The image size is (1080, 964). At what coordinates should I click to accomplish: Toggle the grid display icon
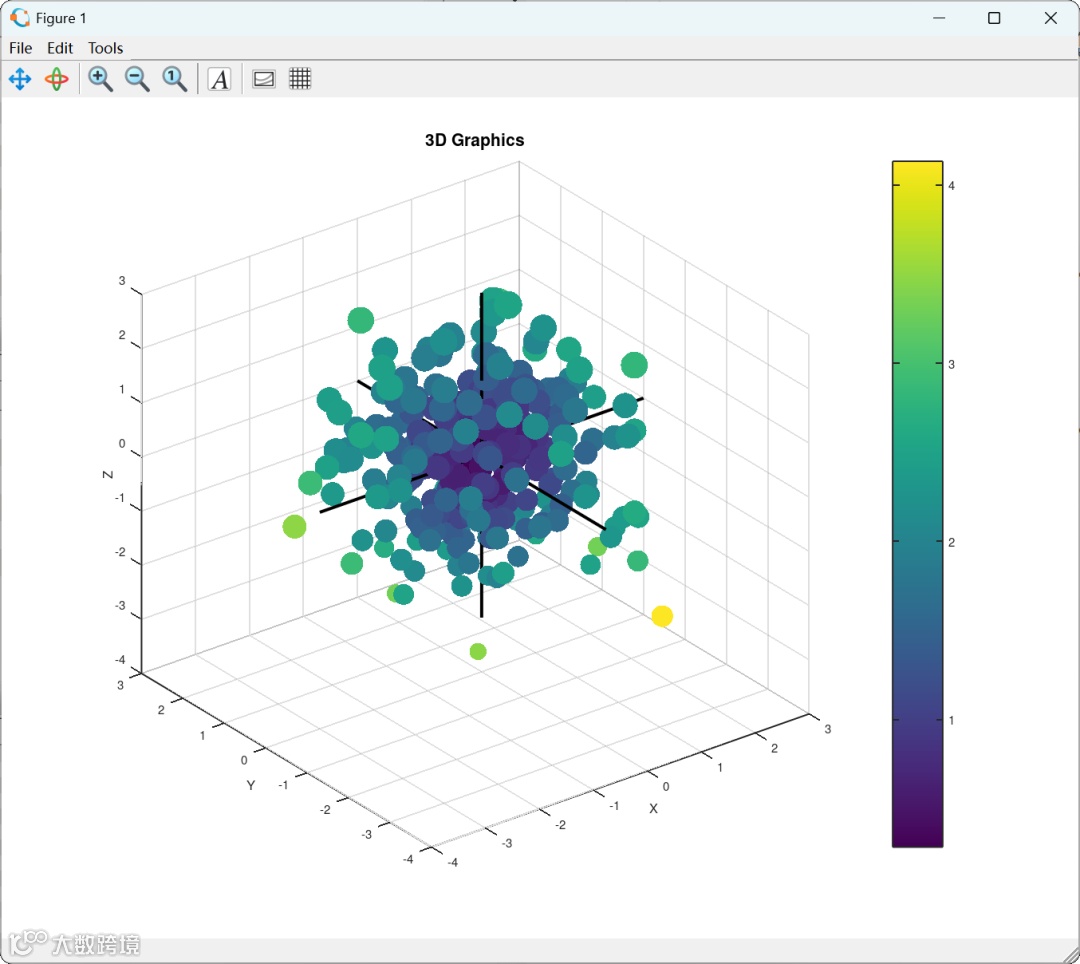pyautogui.click(x=300, y=79)
